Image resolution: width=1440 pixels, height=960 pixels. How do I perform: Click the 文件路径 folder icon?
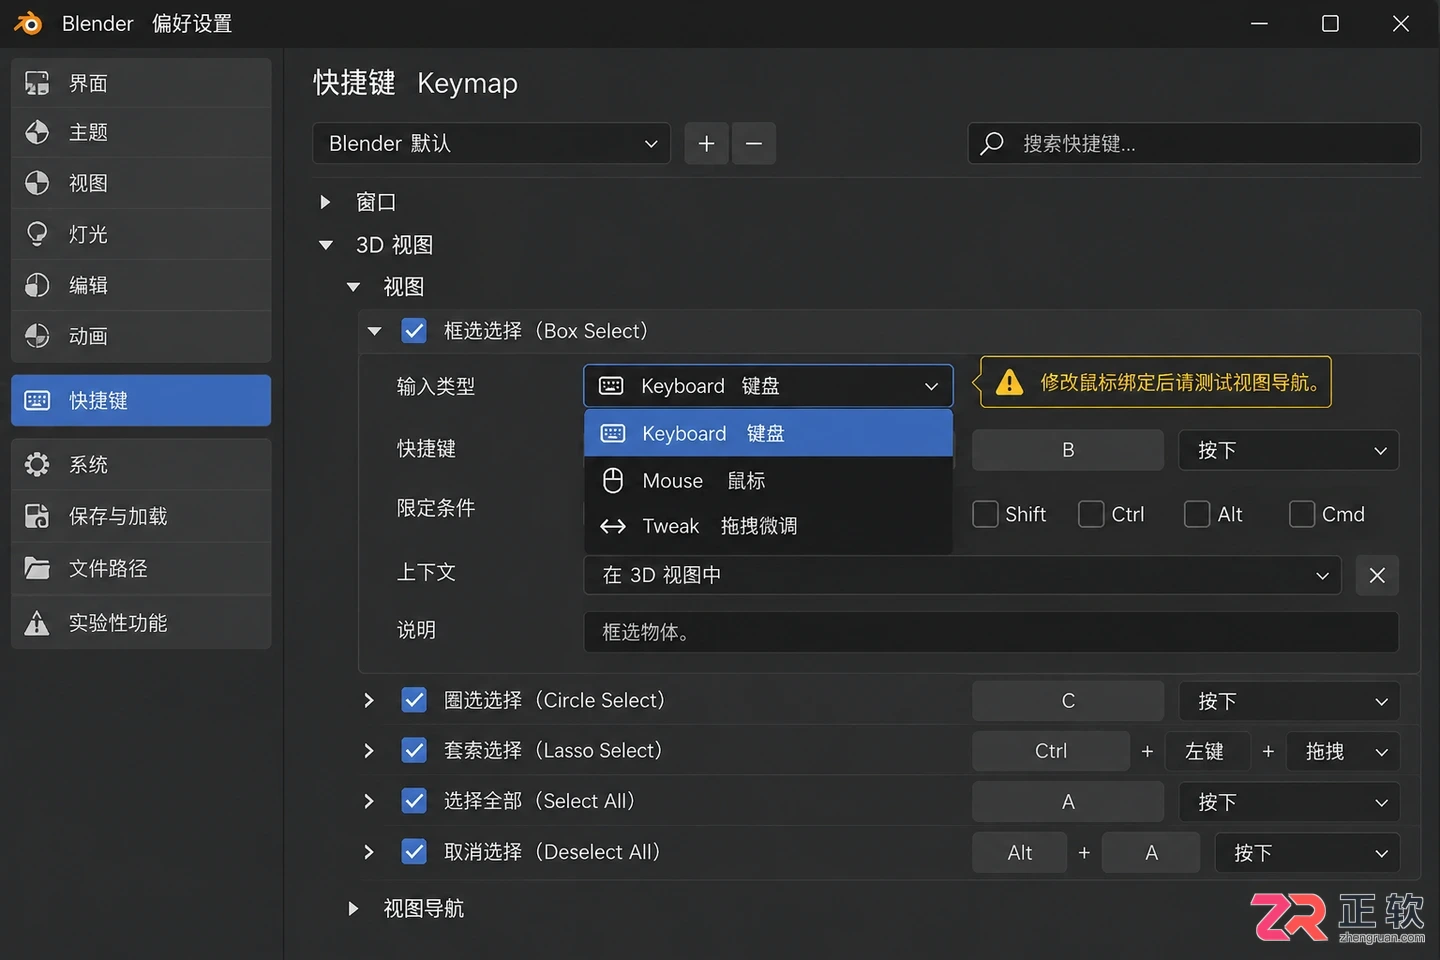point(37,568)
